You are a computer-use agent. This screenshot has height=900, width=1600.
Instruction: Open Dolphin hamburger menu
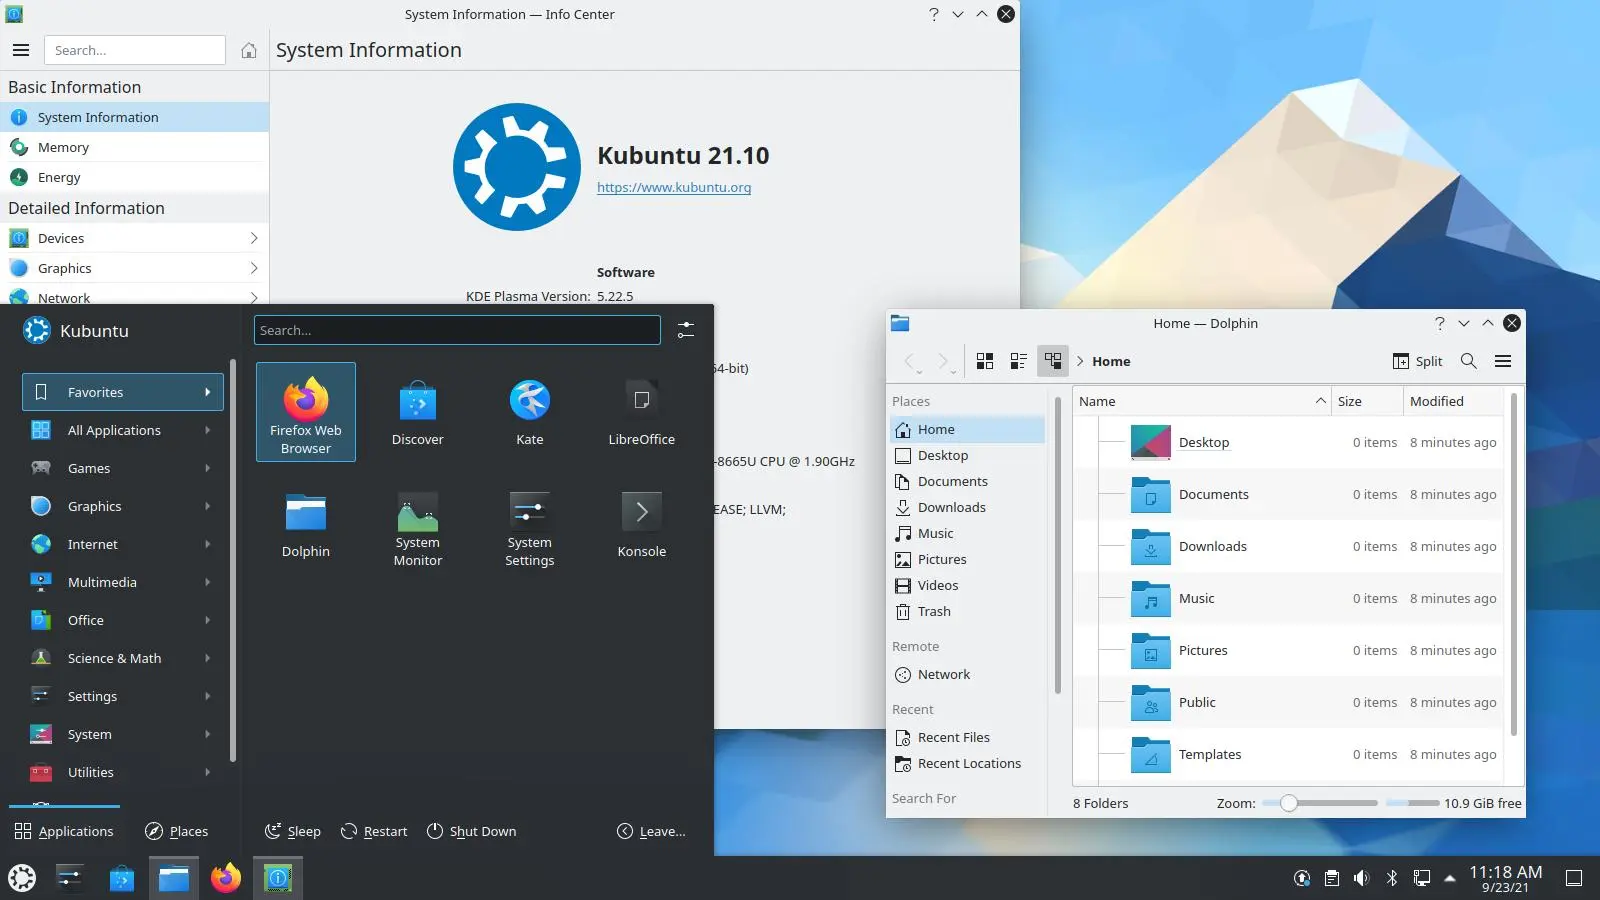[1503, 361]
